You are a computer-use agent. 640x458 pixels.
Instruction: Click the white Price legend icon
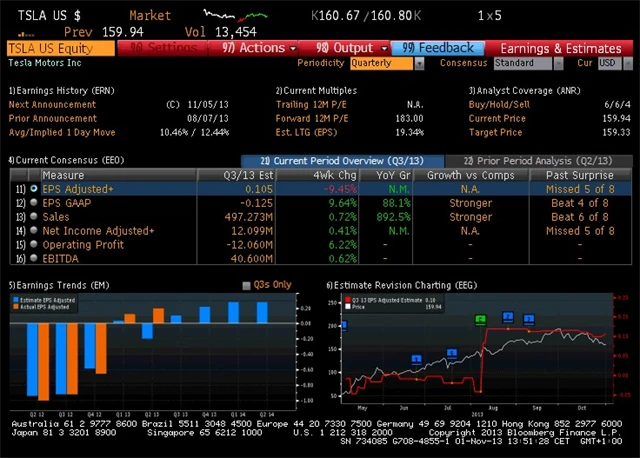pyautogui.click(x=346, y=305)
